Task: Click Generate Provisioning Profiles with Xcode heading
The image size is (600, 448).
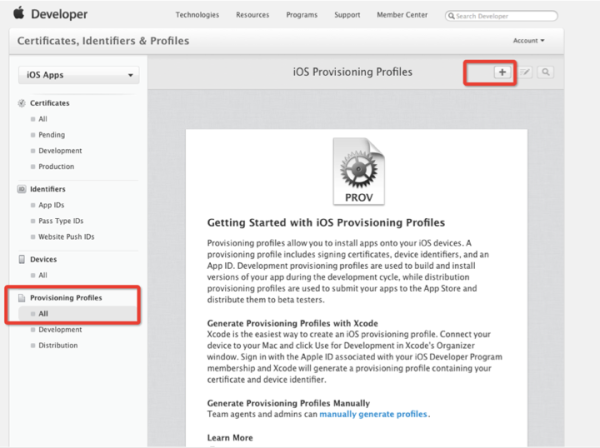Action: [x=293, y=323]
